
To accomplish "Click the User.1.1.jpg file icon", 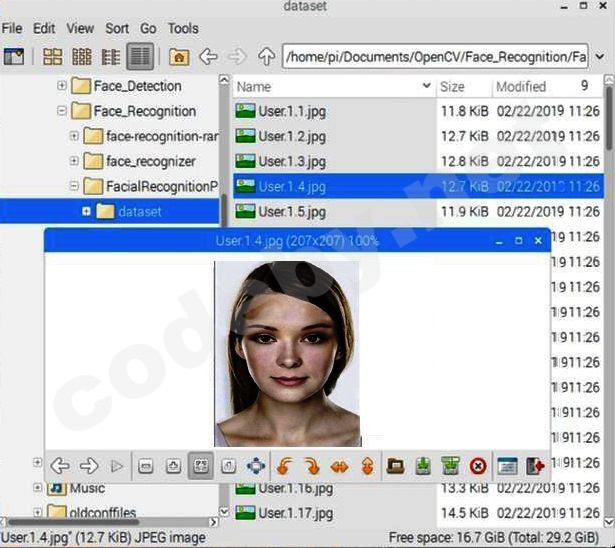I will point(246,111).
